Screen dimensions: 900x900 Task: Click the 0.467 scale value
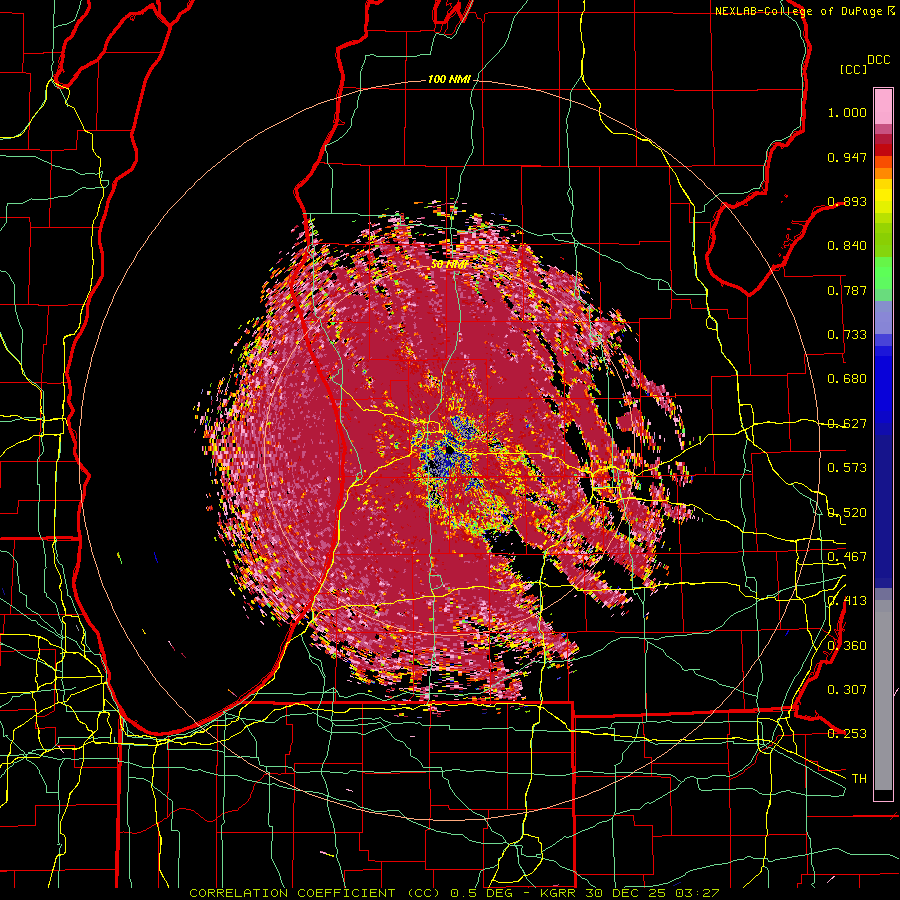click(847, 557)
